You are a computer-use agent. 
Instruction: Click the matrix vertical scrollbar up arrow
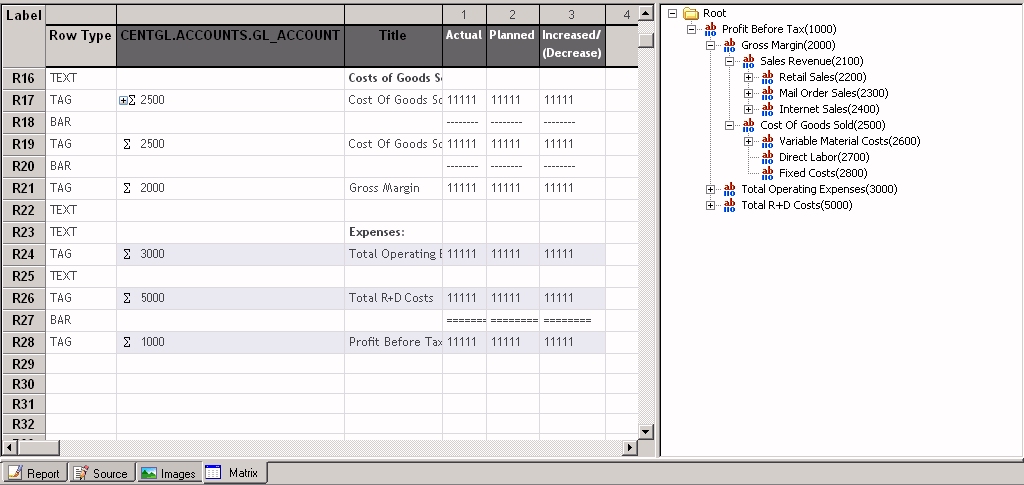tap(646, 12)
